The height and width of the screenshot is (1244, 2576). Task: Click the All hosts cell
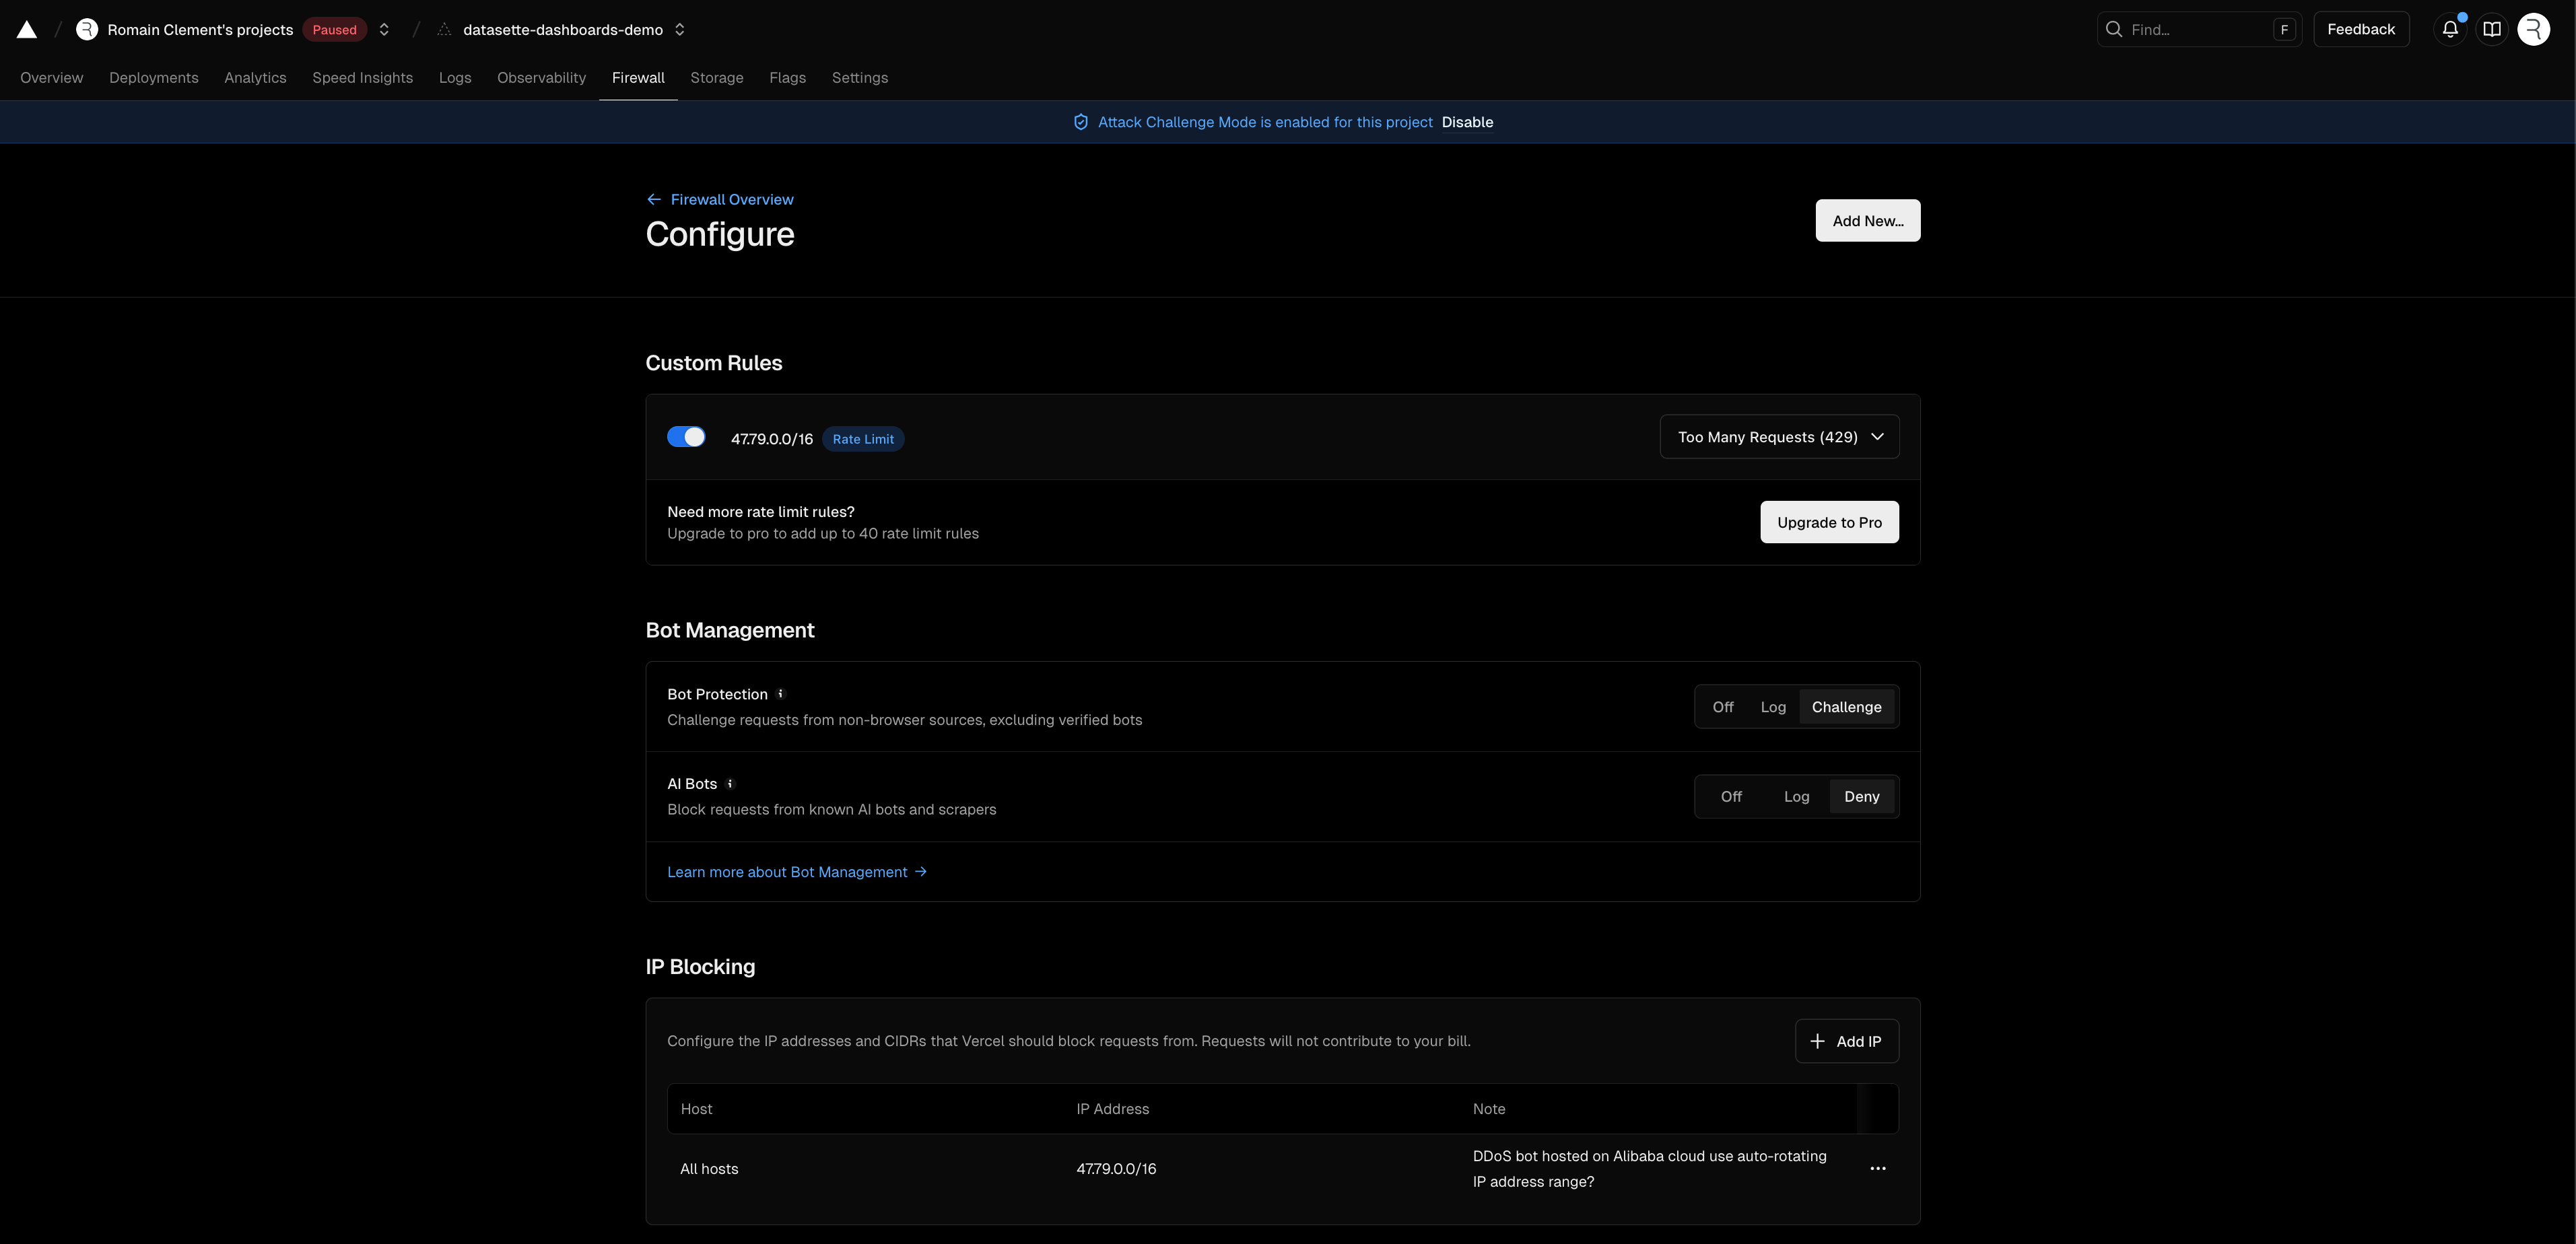tap(709, 1169)
